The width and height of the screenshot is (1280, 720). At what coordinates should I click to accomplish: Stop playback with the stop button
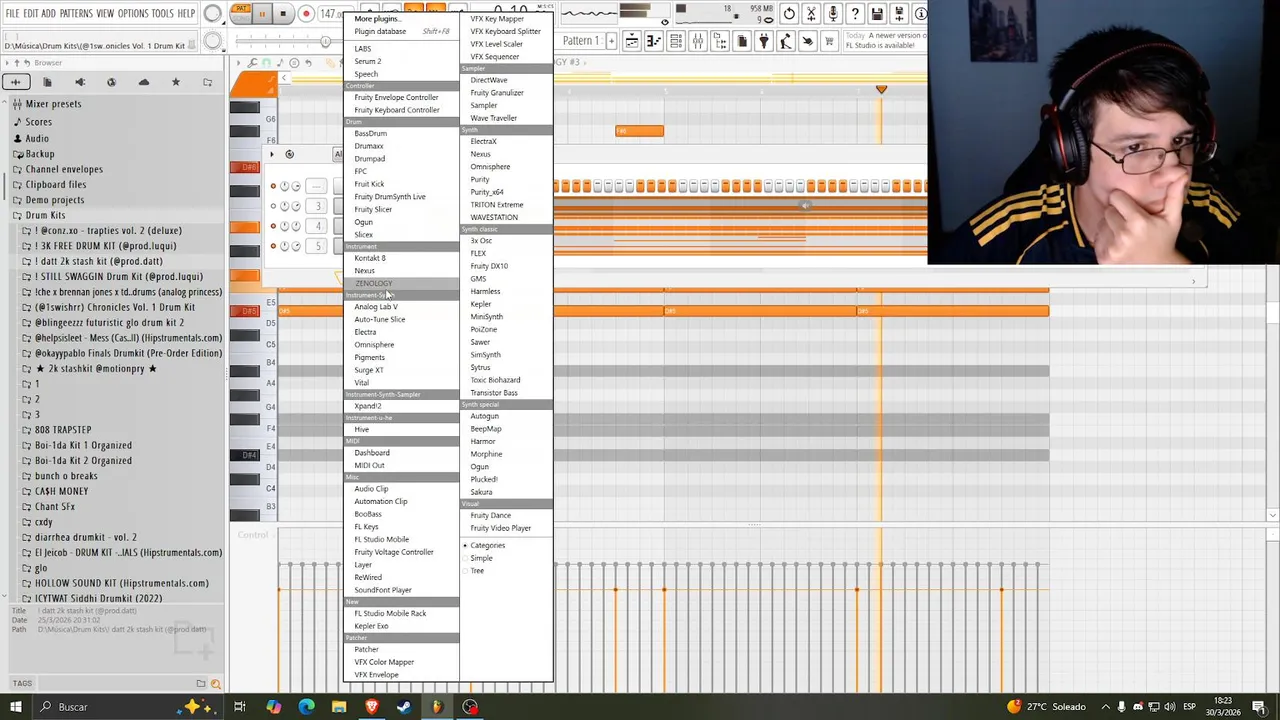click(x=283, y=14)
